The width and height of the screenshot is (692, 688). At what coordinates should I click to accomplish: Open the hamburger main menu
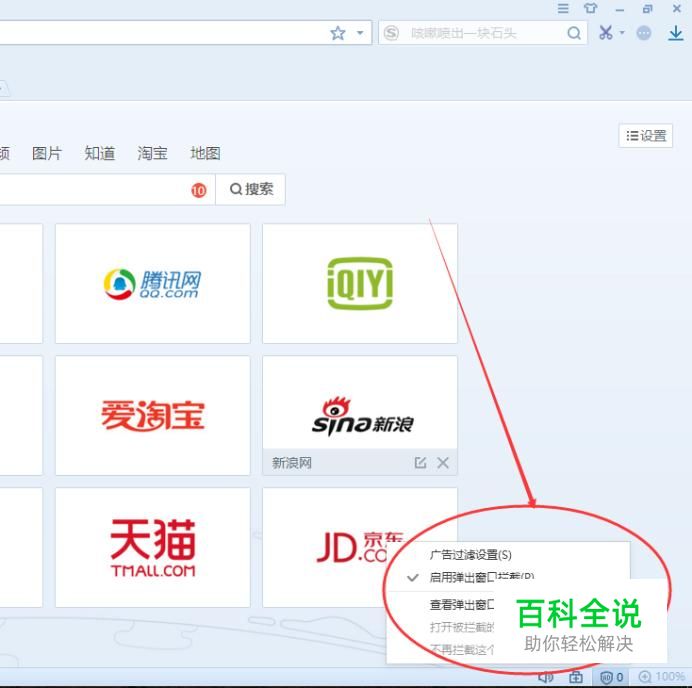click(x=563, y=8)
